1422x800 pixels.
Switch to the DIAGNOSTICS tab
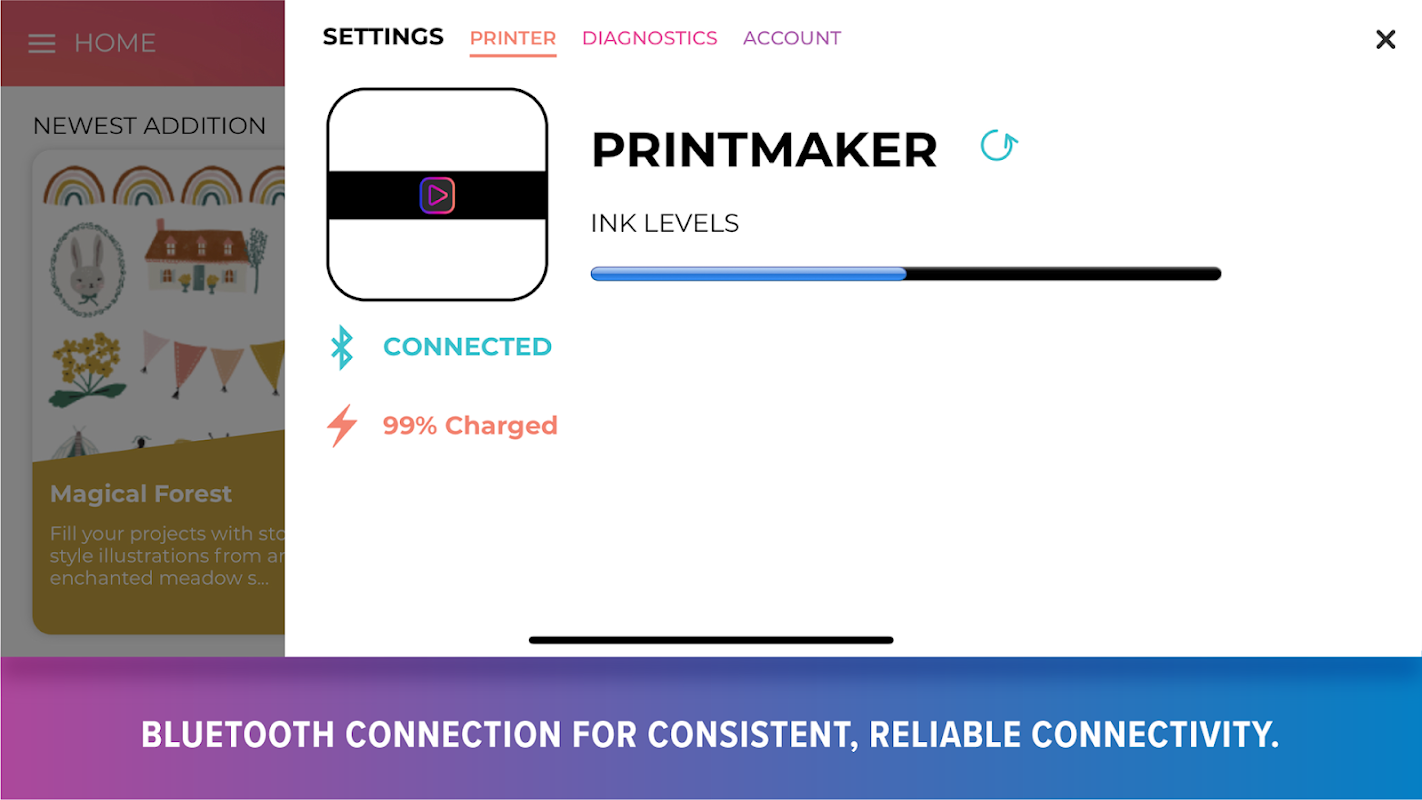click(649, 38)
